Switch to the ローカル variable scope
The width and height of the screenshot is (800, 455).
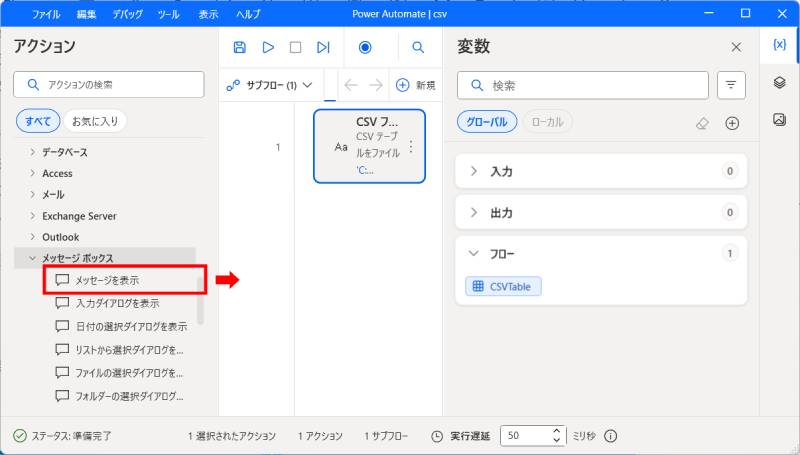point(547,122)
